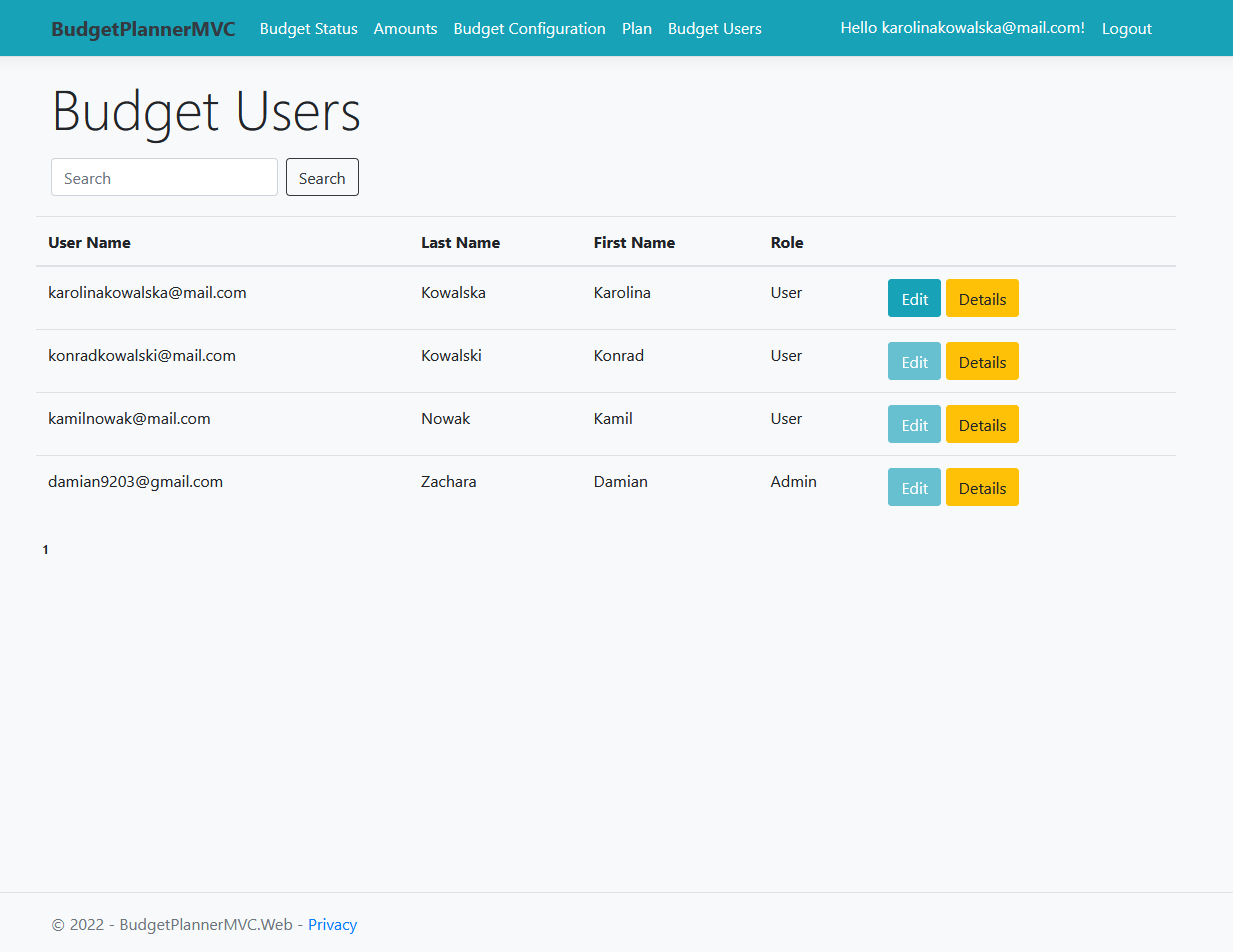Open the BudgetPlannerMVC brand link
Viewport: 1233px width, 952px height.
tap(143, 29)
